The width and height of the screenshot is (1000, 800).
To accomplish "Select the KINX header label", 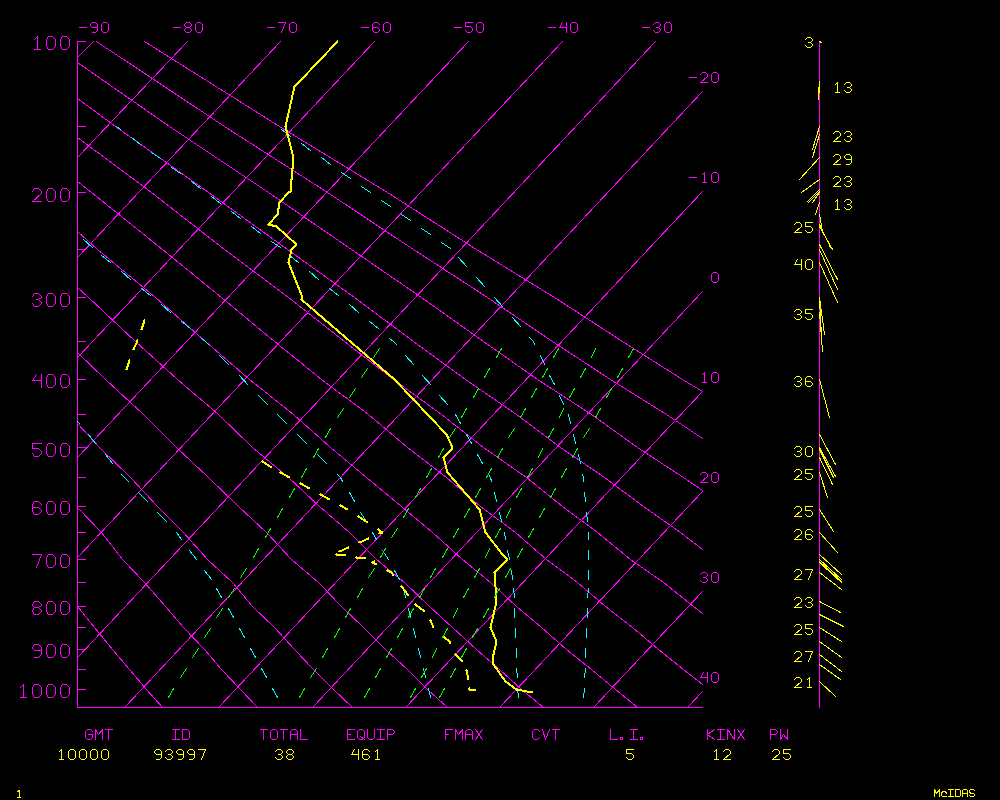I will point(726,735).
